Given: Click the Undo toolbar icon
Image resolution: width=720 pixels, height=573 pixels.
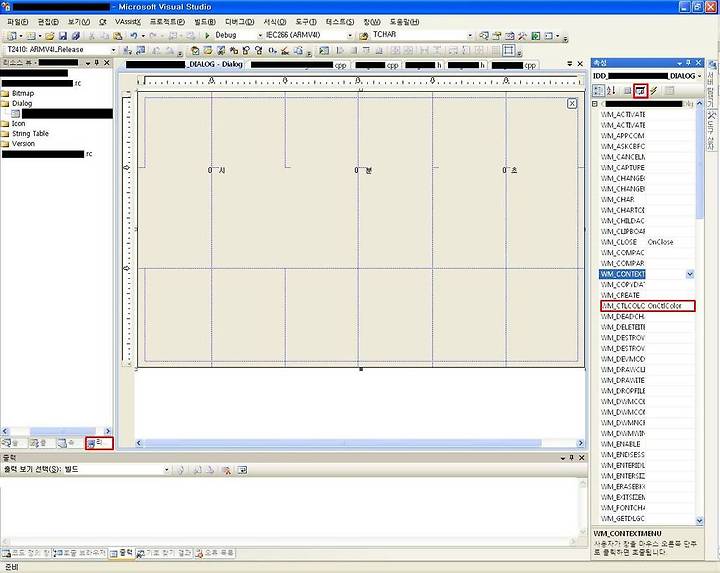Looking at the screenshot, I should tap(133, 35).
